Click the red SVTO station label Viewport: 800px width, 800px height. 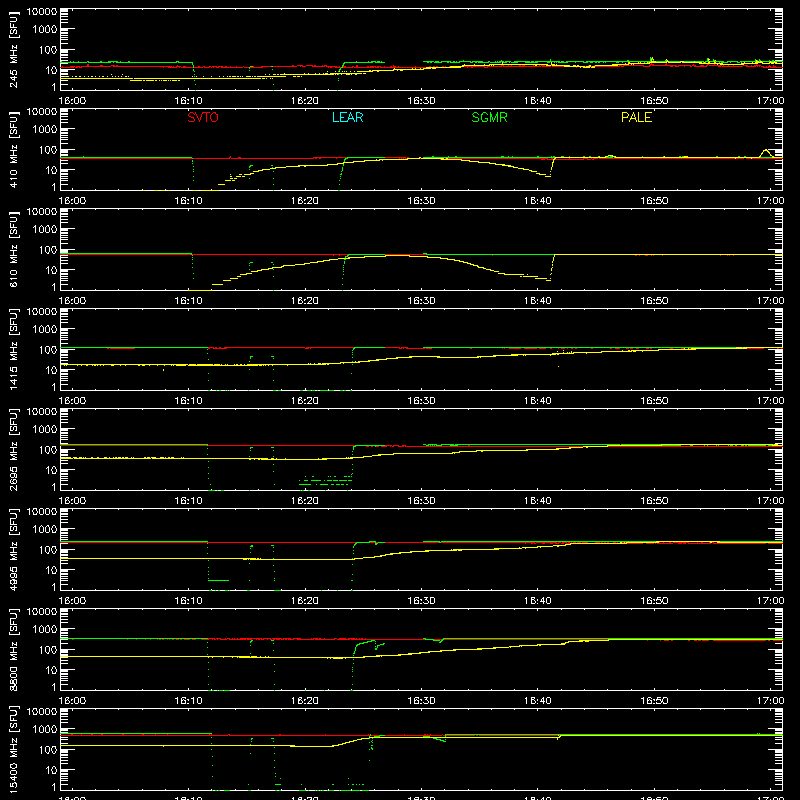coord(203,117)
